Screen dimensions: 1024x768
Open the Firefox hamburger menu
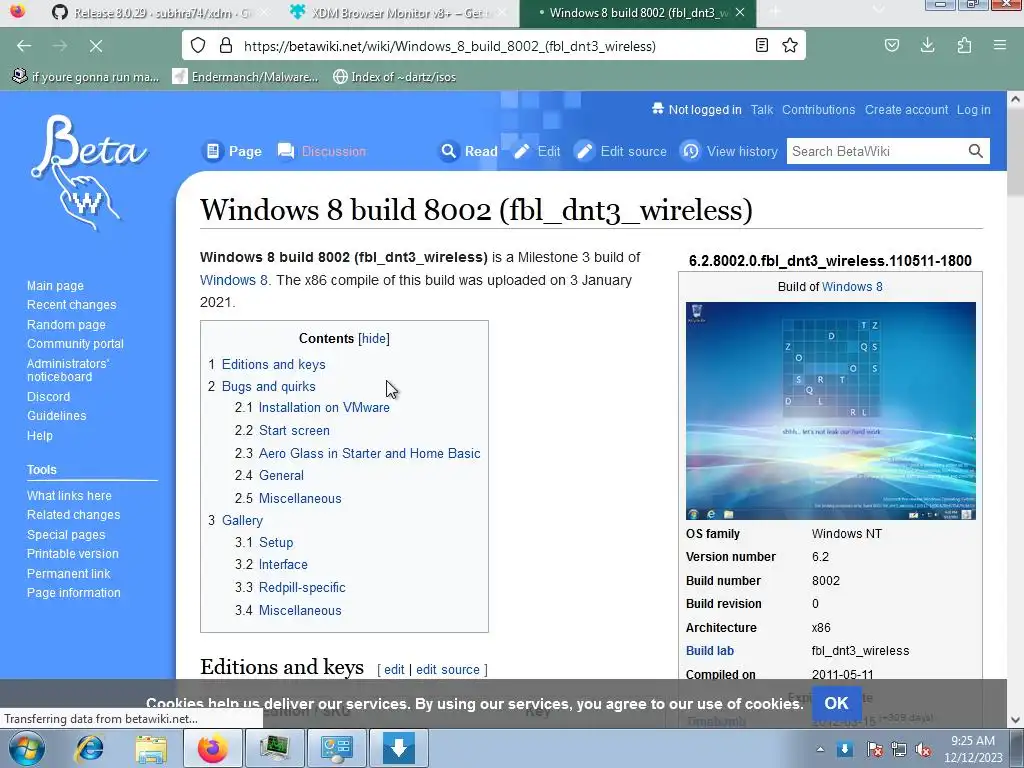pos(1000,45)
